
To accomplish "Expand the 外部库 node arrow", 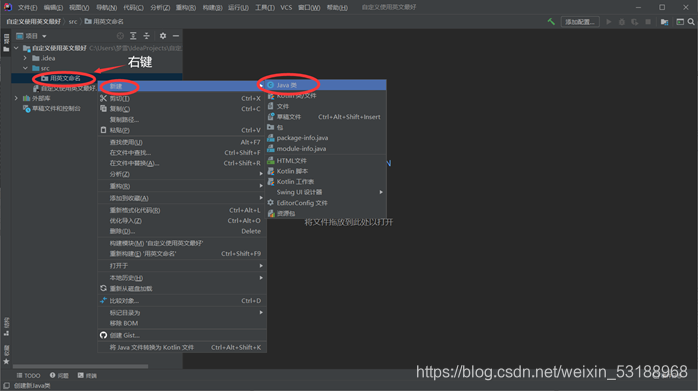I will click(16, 98).
